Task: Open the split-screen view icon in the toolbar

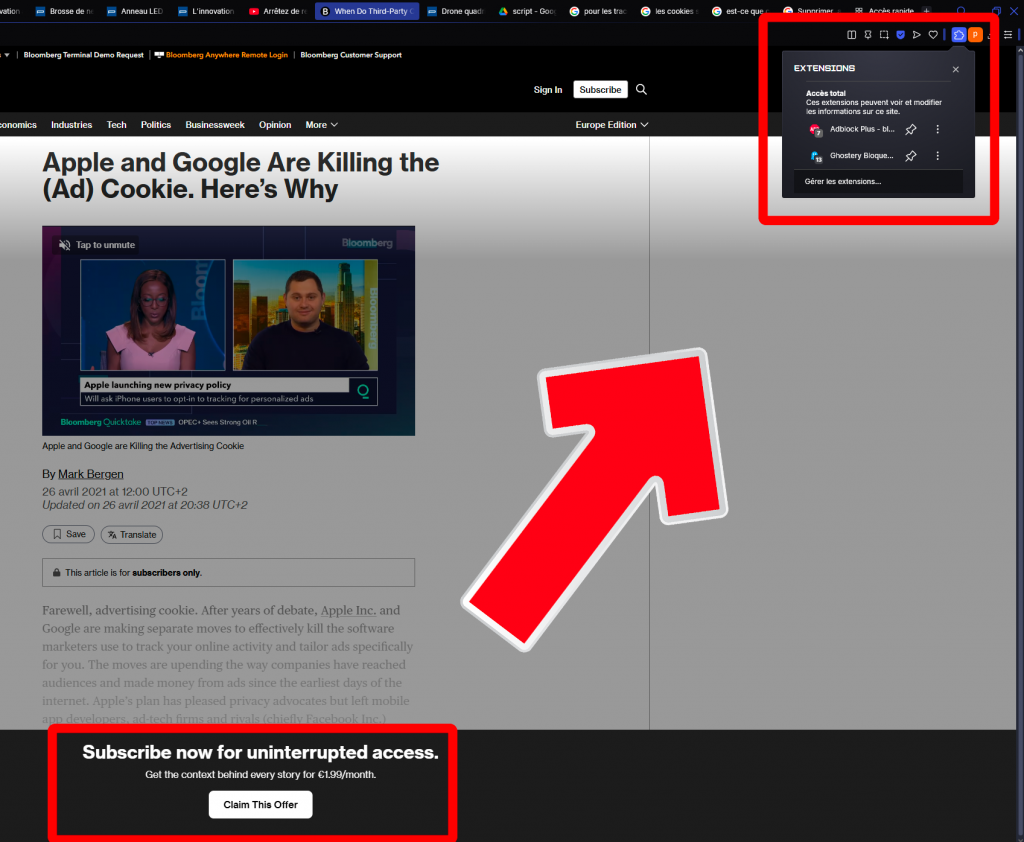Action: coord(852,35)
